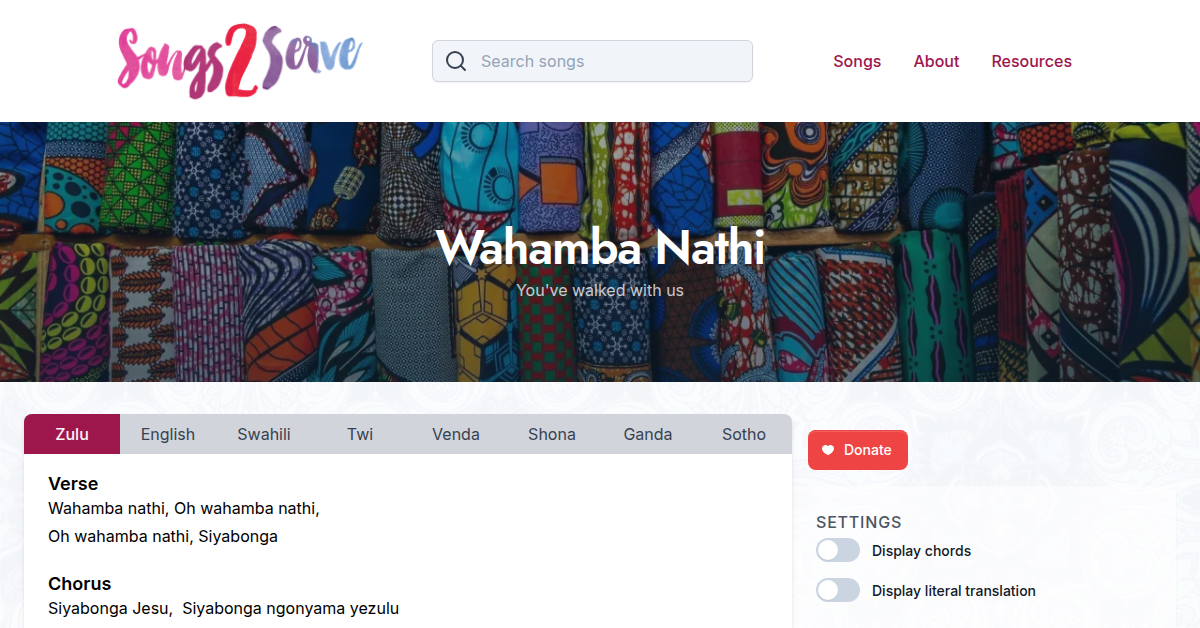Viewport: 1200px width, 628px height.
Task: Select the Sotho language tab
Action: pyautogui.click(x=743, y=434)
